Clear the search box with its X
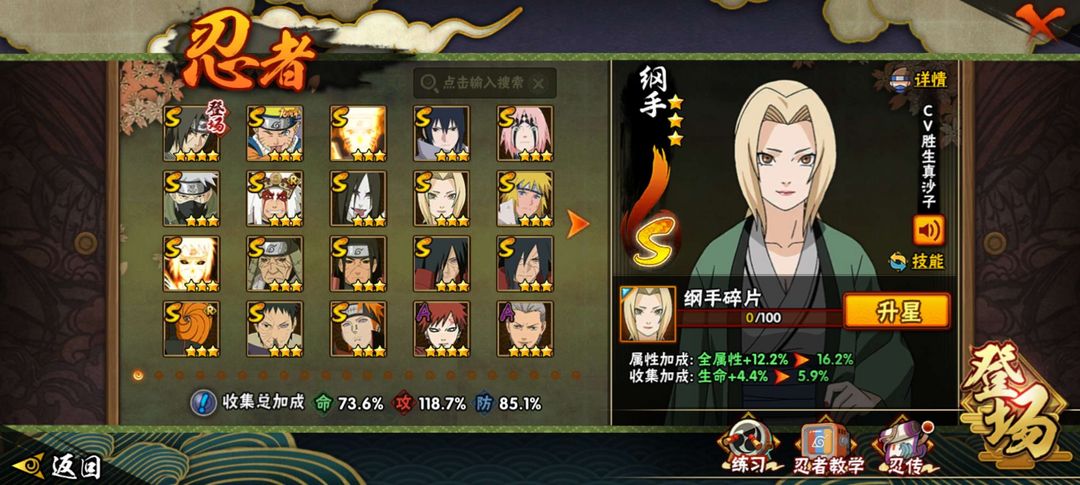The image size is (1080, 485). [x=539, y=83]
